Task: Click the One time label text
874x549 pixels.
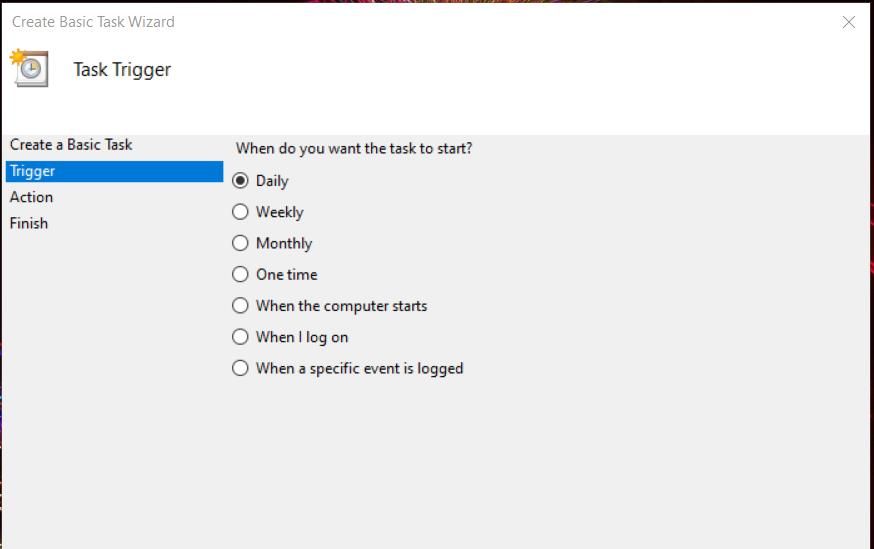Action: click(286, 274)
